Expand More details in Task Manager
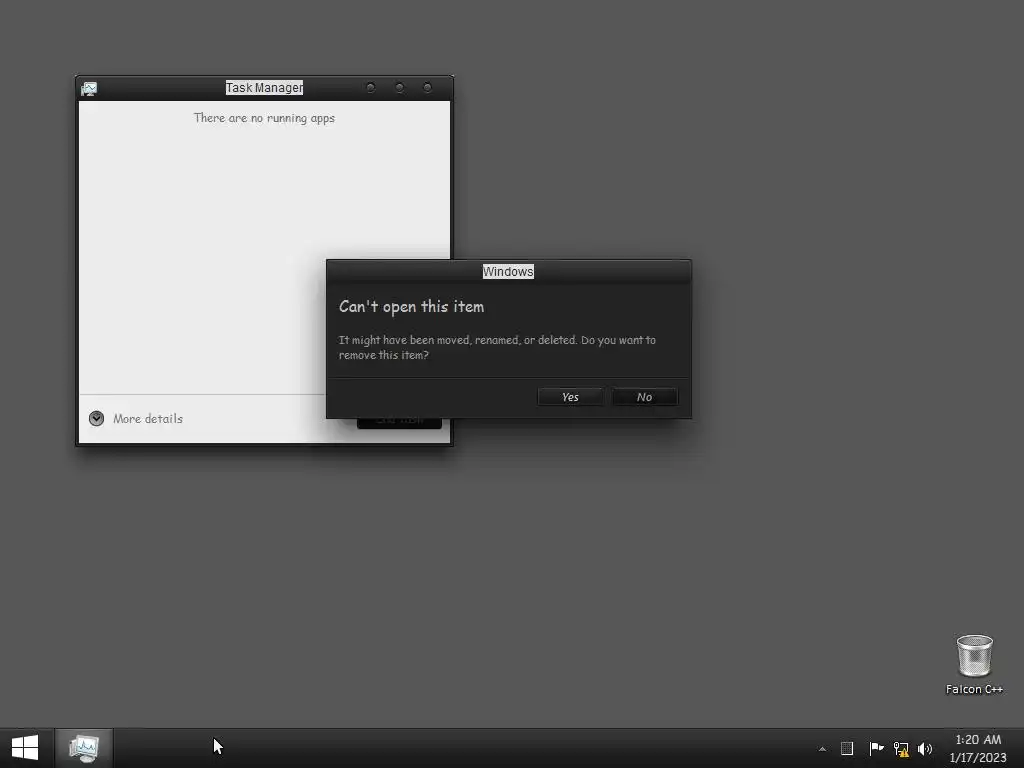This screenshot has width=1024, height=768. pos(136,419)
